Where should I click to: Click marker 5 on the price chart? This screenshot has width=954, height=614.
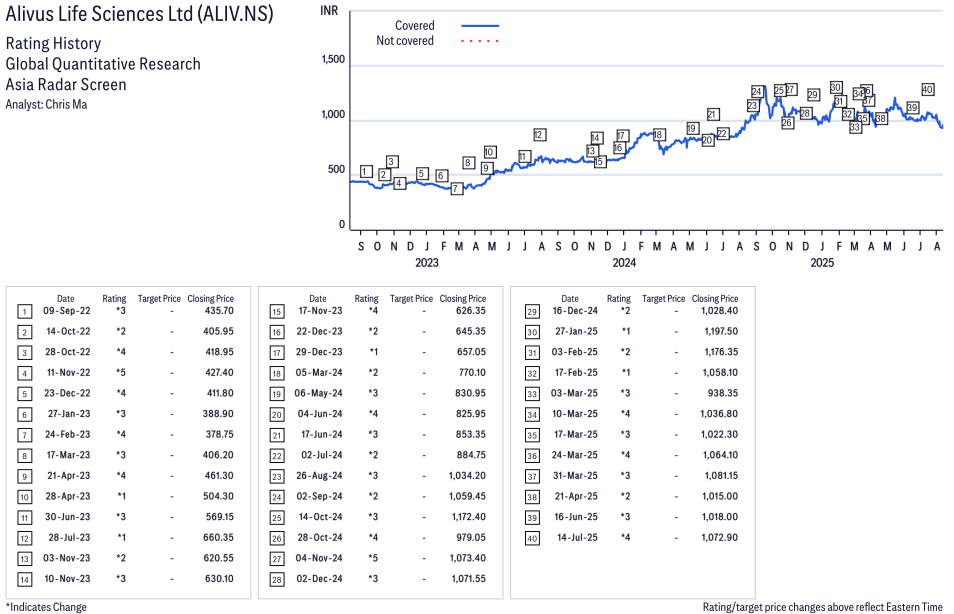tap(422, 174)
